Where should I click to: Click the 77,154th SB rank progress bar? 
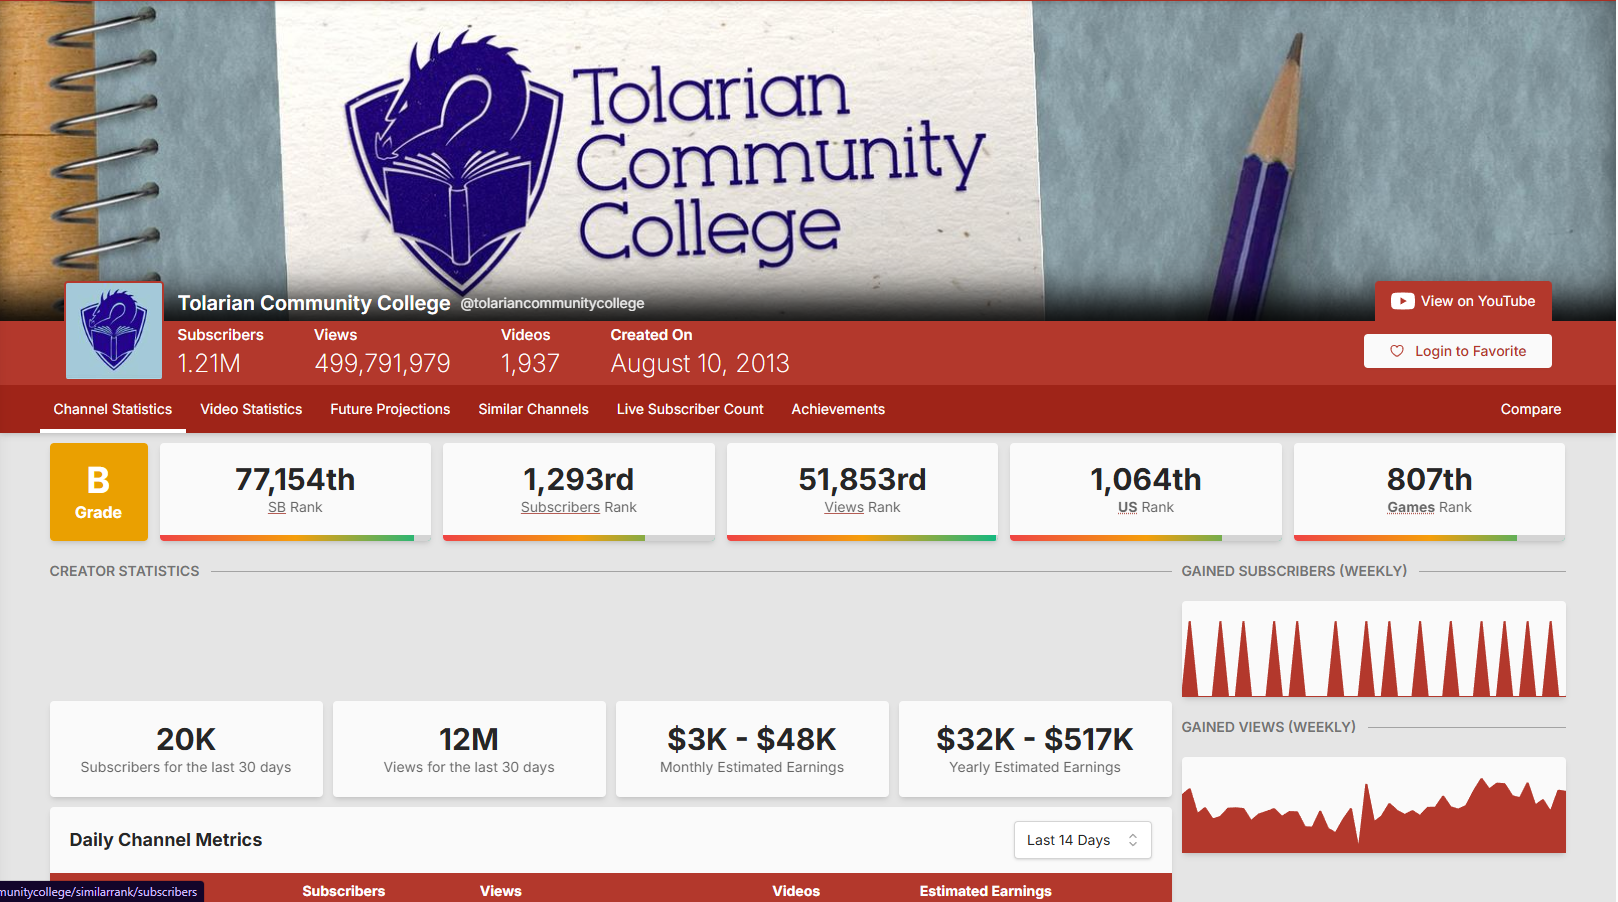[295, 538]
